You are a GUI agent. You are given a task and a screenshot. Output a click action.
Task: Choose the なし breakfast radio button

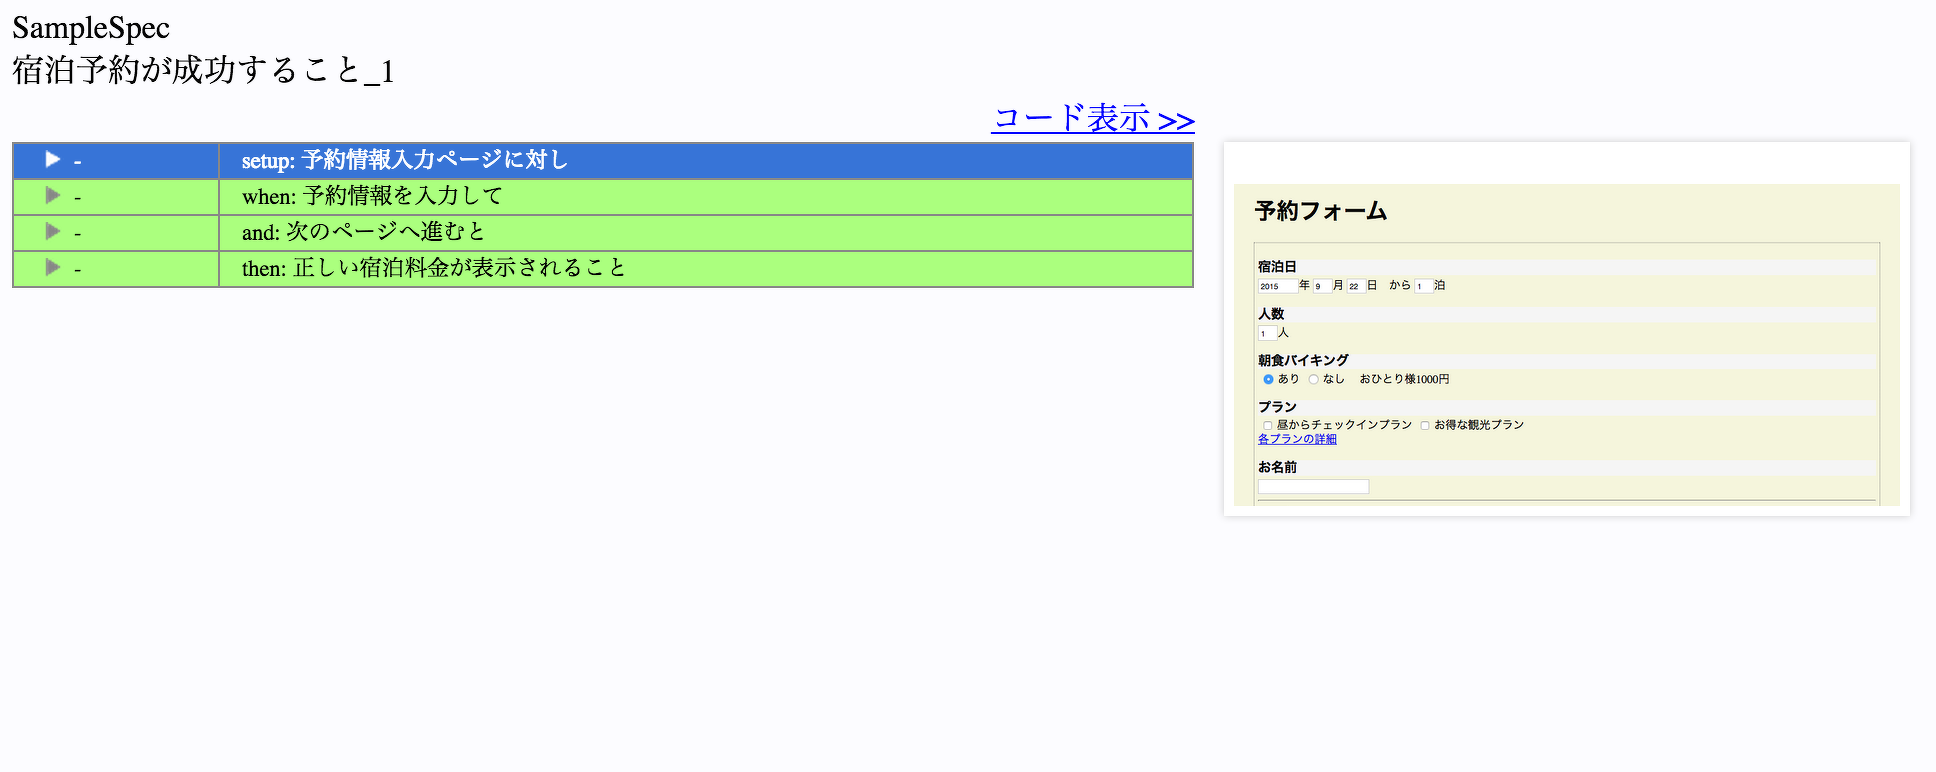pos(1314,379)
